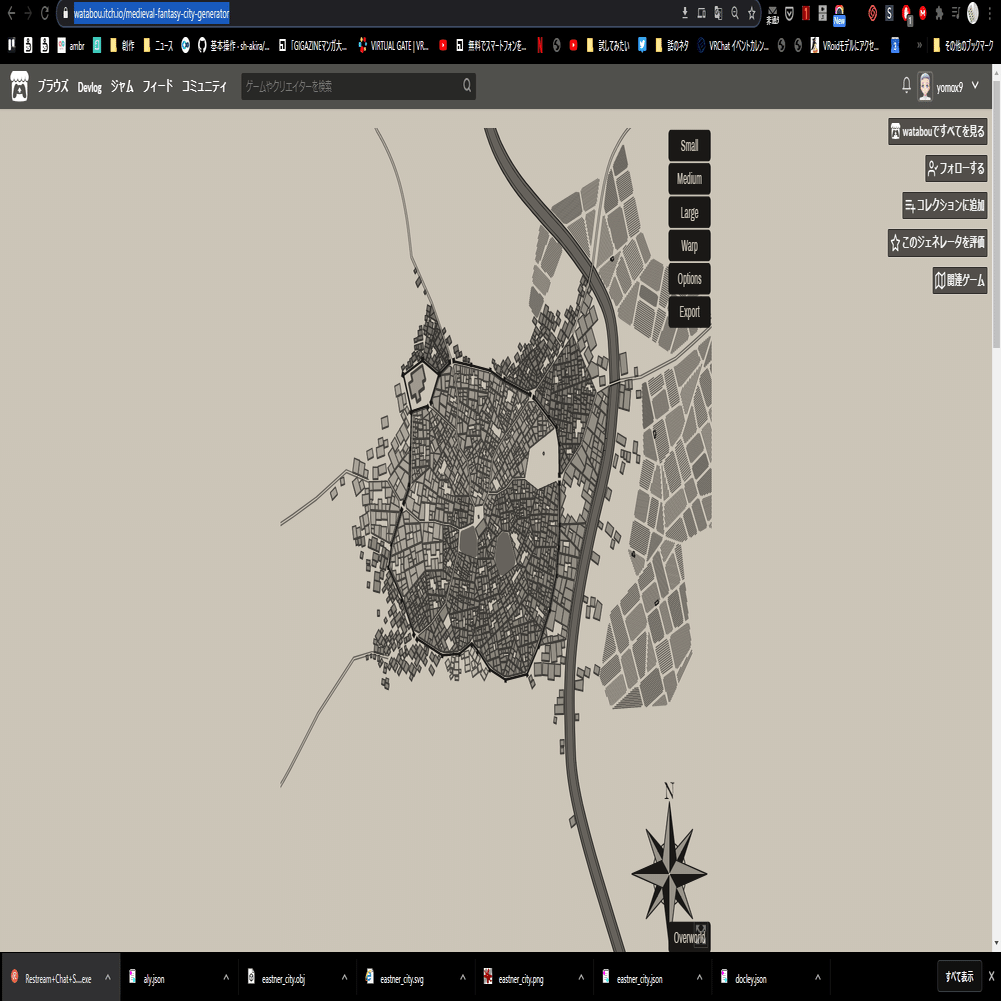1001x1001 pixels.
Task: Click the browser back arrow
Action: click(11, 13)
